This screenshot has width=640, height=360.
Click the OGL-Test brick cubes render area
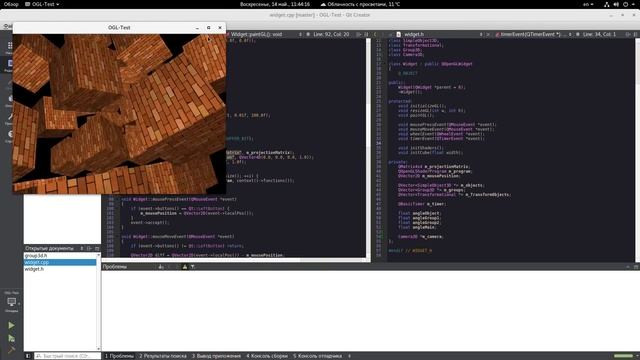click(x=119, y=113)
